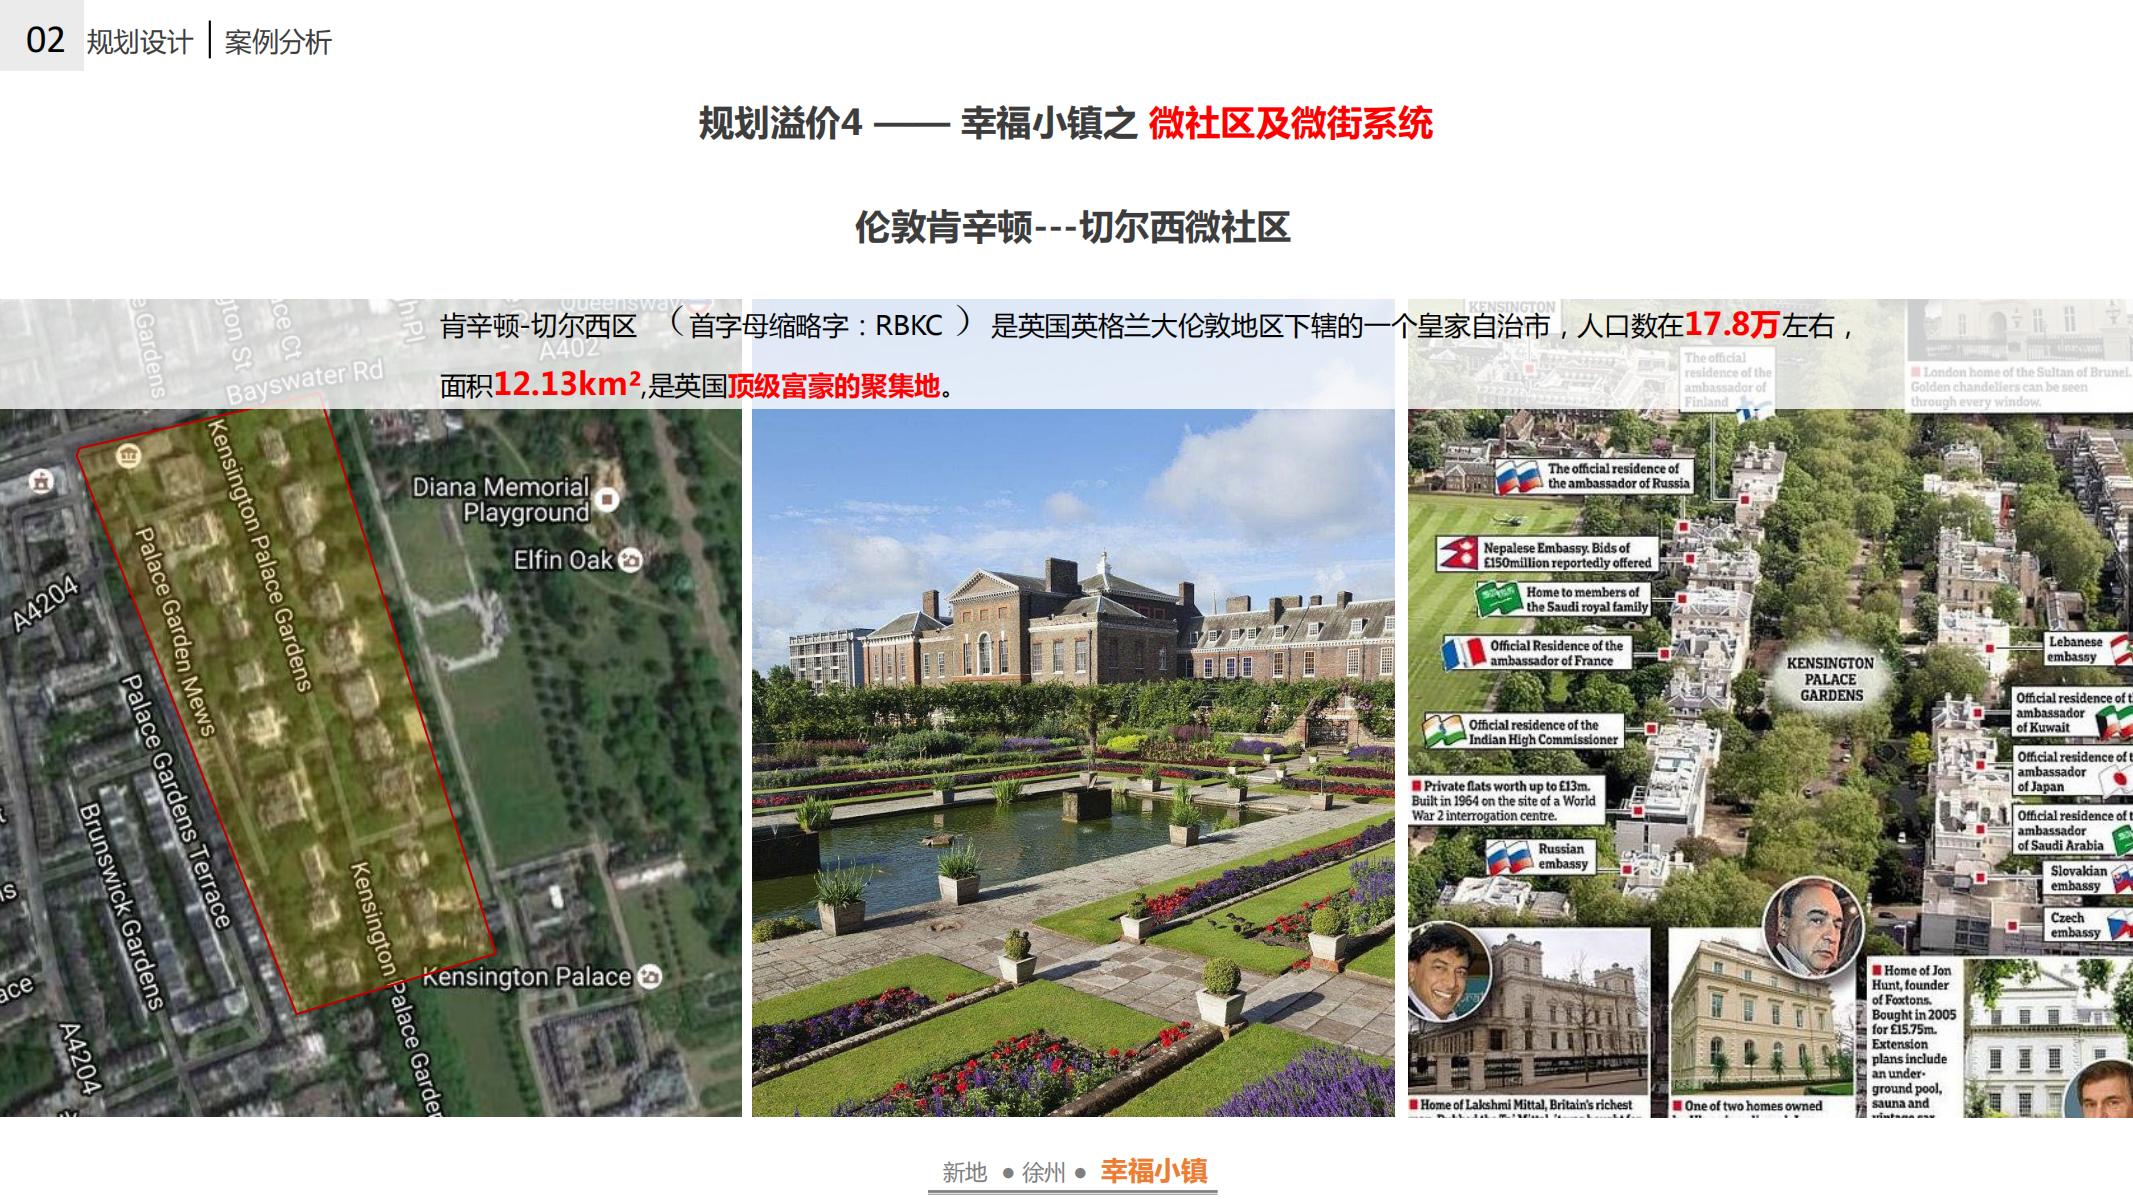Image resolution: width=2133 pixels, height=1200 pixels.
Task: Click the Nepal flag on the Nepalese Embassy label
Action: [1457, 555]
